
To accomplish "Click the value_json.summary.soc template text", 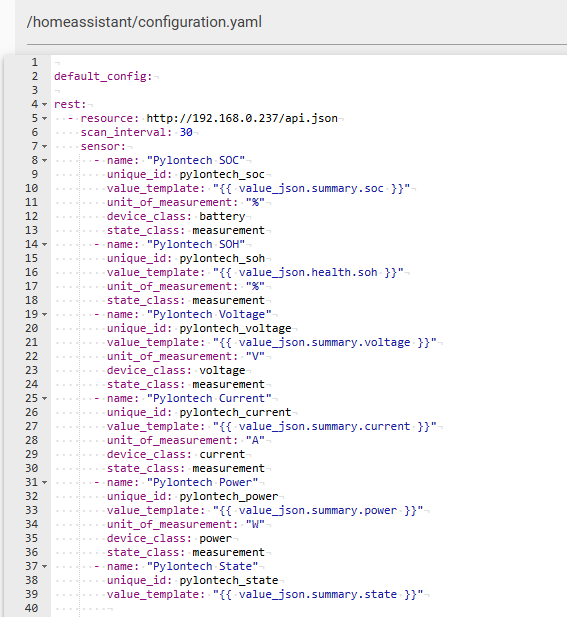I will tap(311, 188).
